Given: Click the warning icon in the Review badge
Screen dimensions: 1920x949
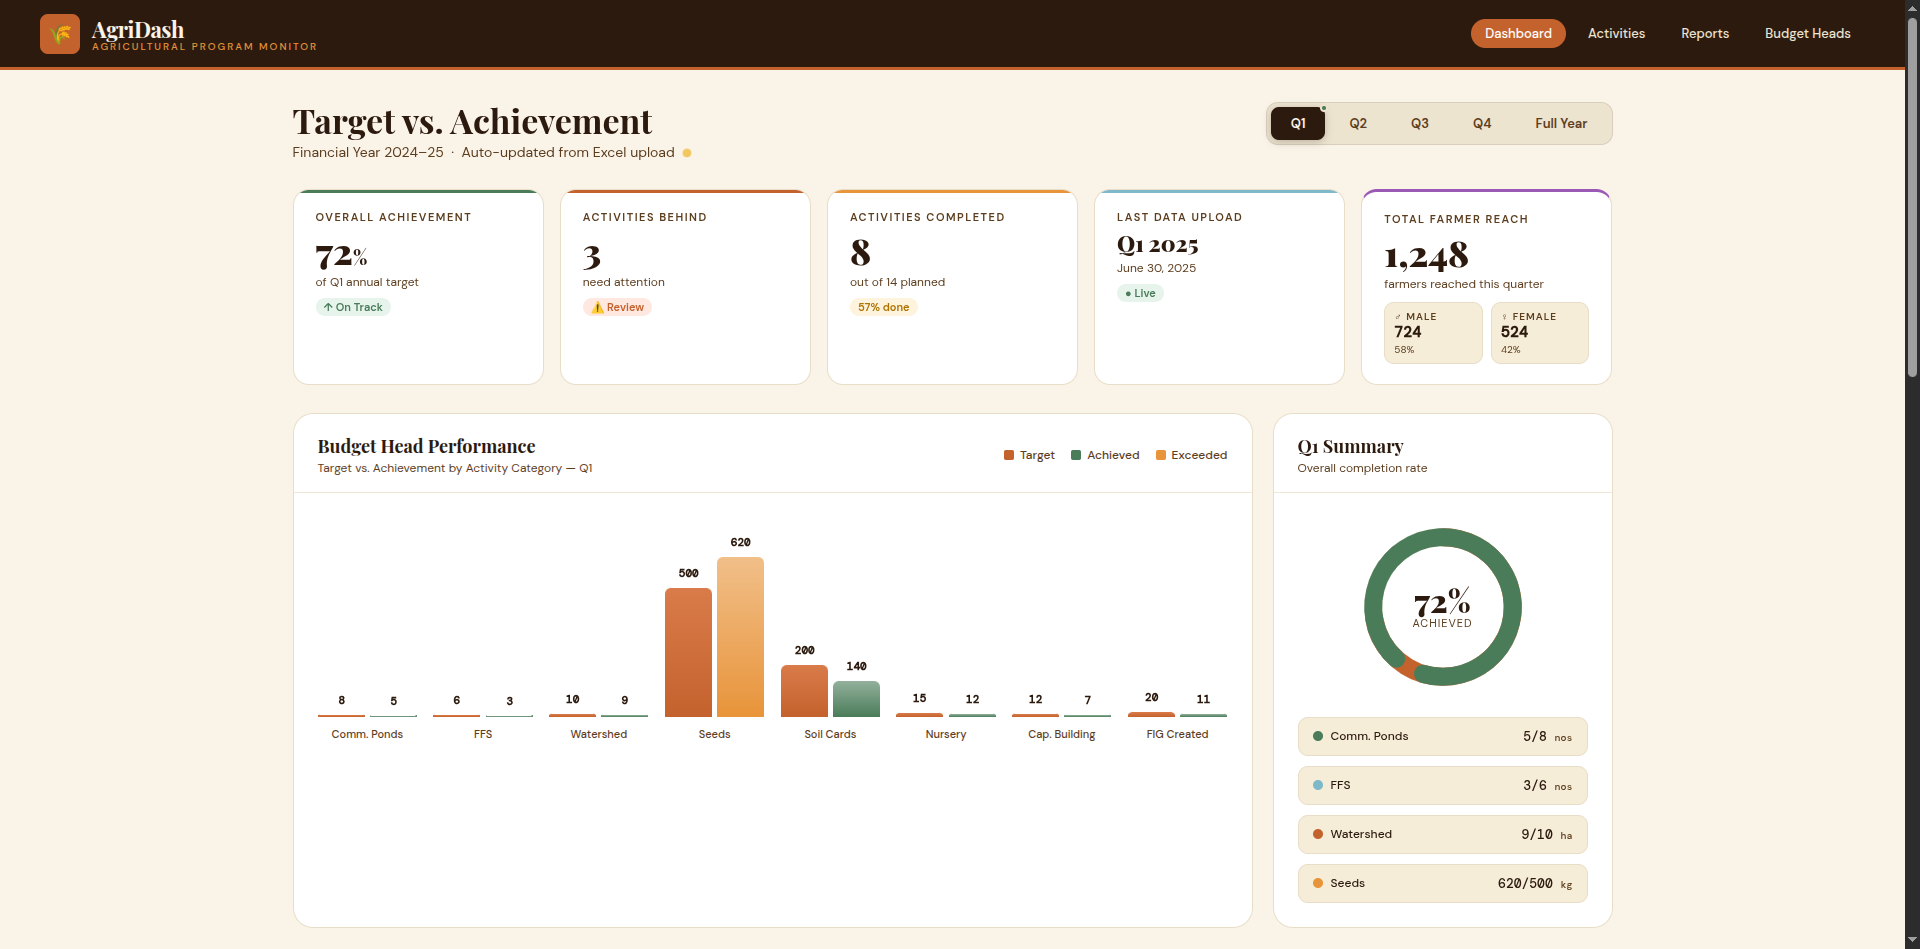Looking at the screenshot, I should coord(597,307).
